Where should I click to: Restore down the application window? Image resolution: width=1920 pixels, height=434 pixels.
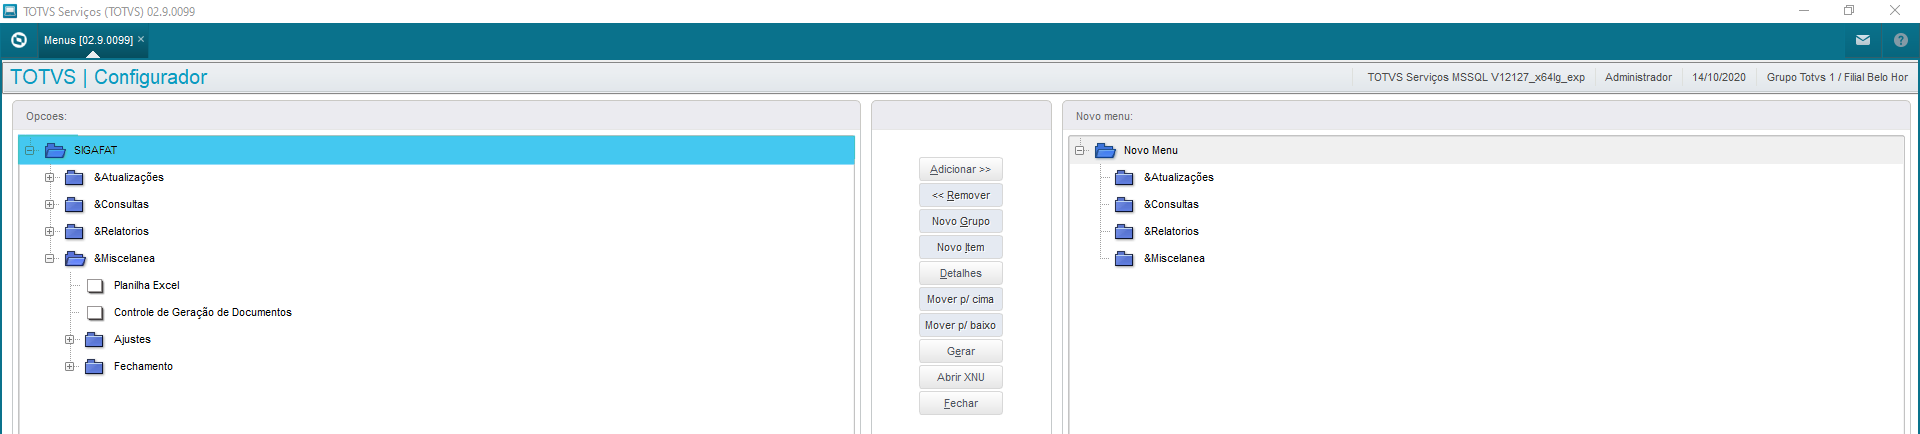(x=1849, y=10)
